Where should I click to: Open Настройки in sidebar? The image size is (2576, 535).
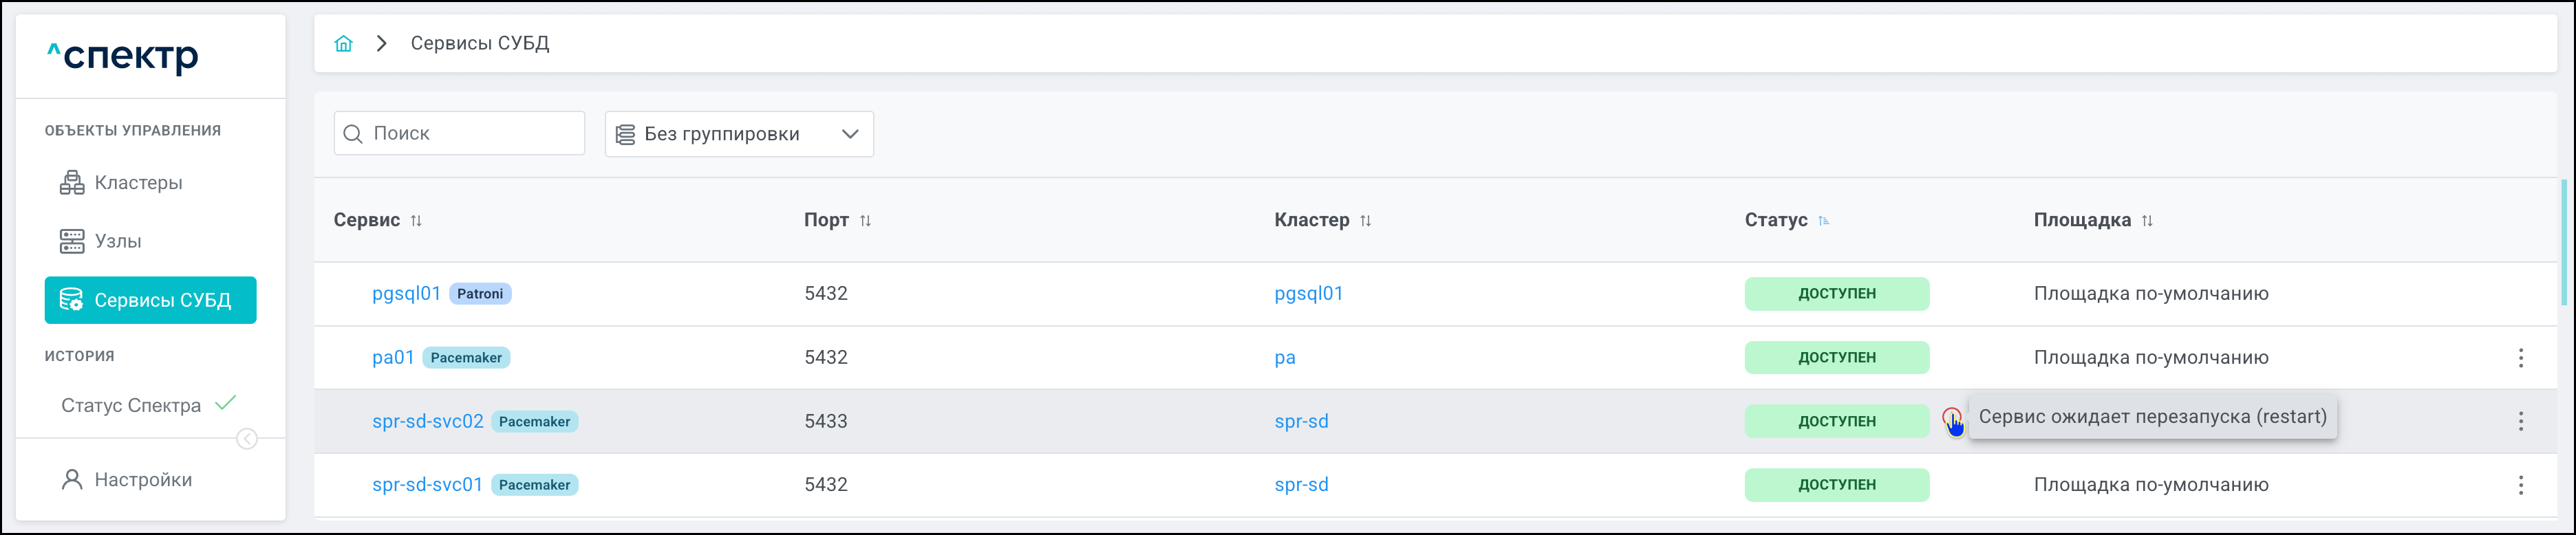coord(142,480)
